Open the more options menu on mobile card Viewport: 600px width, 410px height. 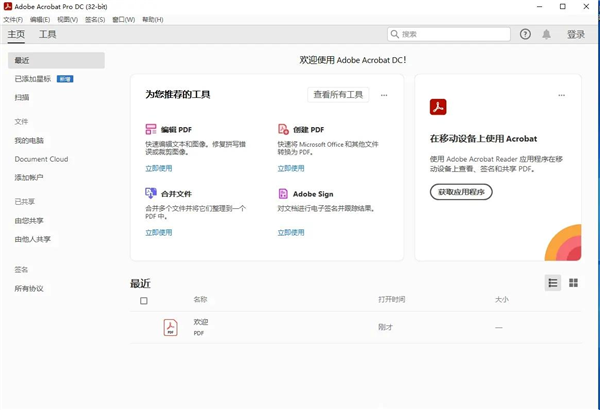tap(562, 95)
